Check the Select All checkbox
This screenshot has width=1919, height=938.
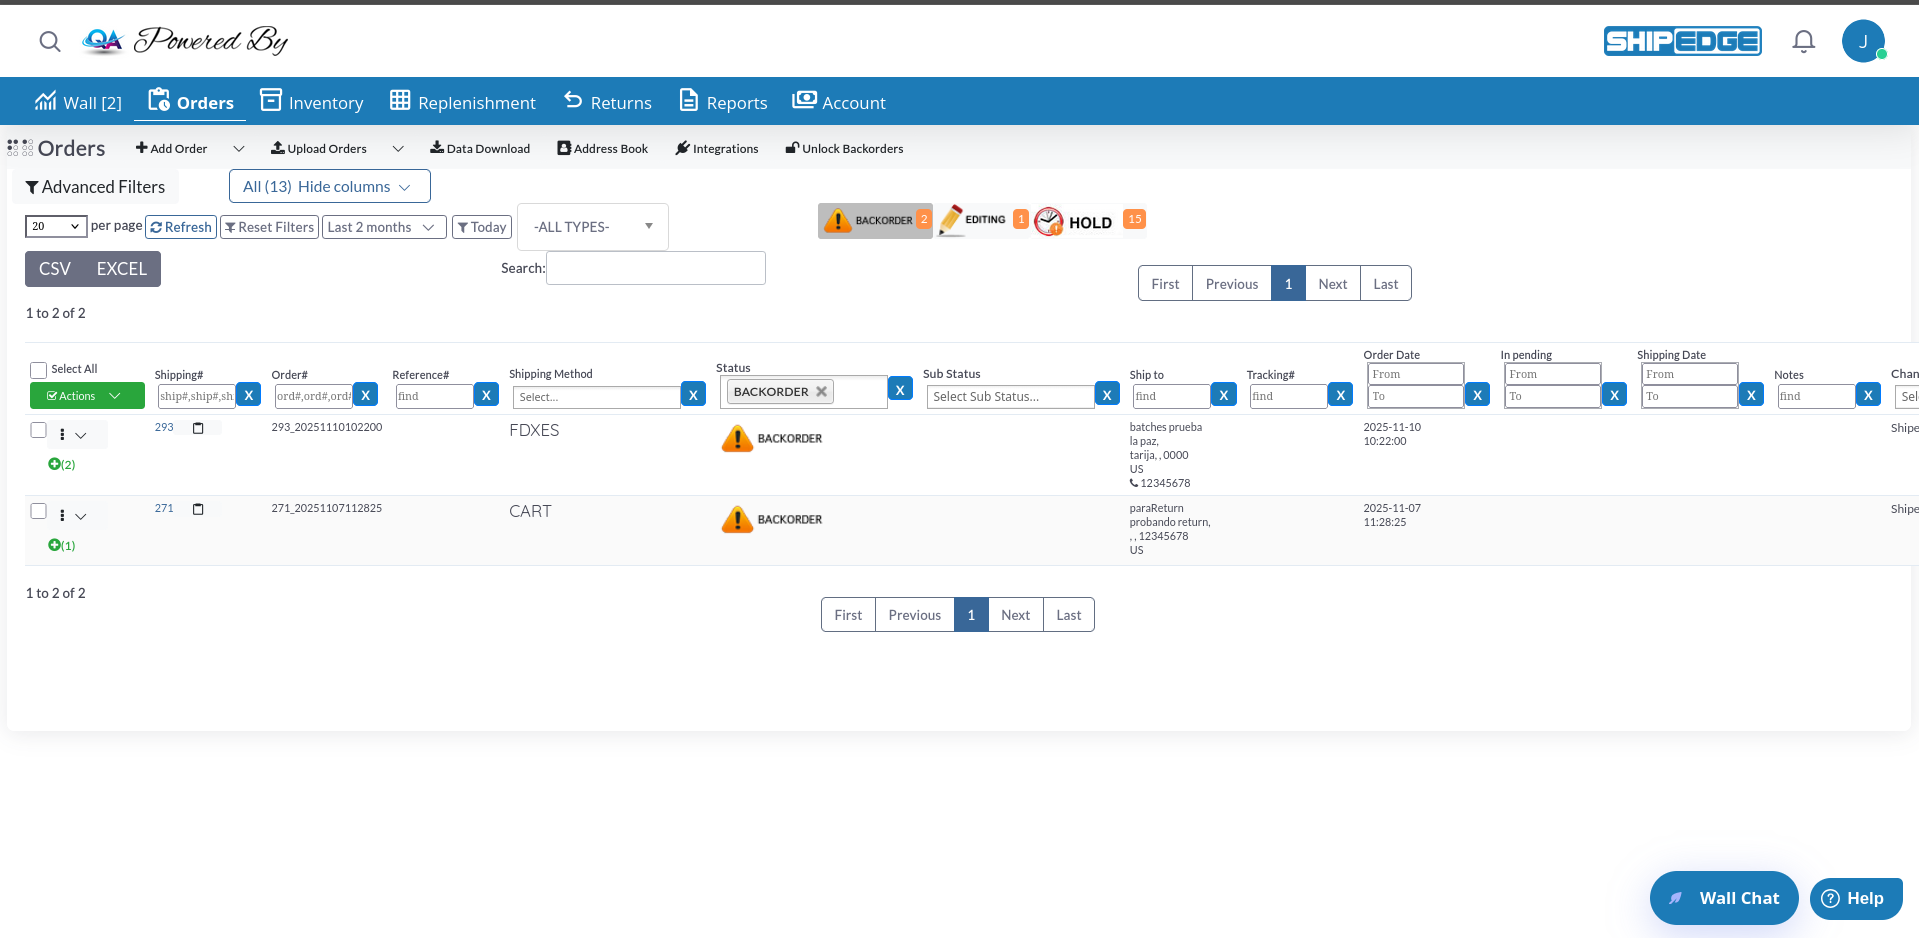(x=39, y=370)
